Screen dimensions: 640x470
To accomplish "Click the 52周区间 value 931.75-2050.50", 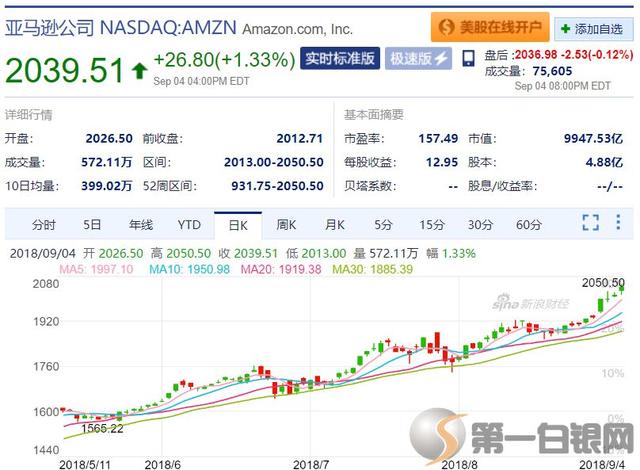I will tap(277, 186).
